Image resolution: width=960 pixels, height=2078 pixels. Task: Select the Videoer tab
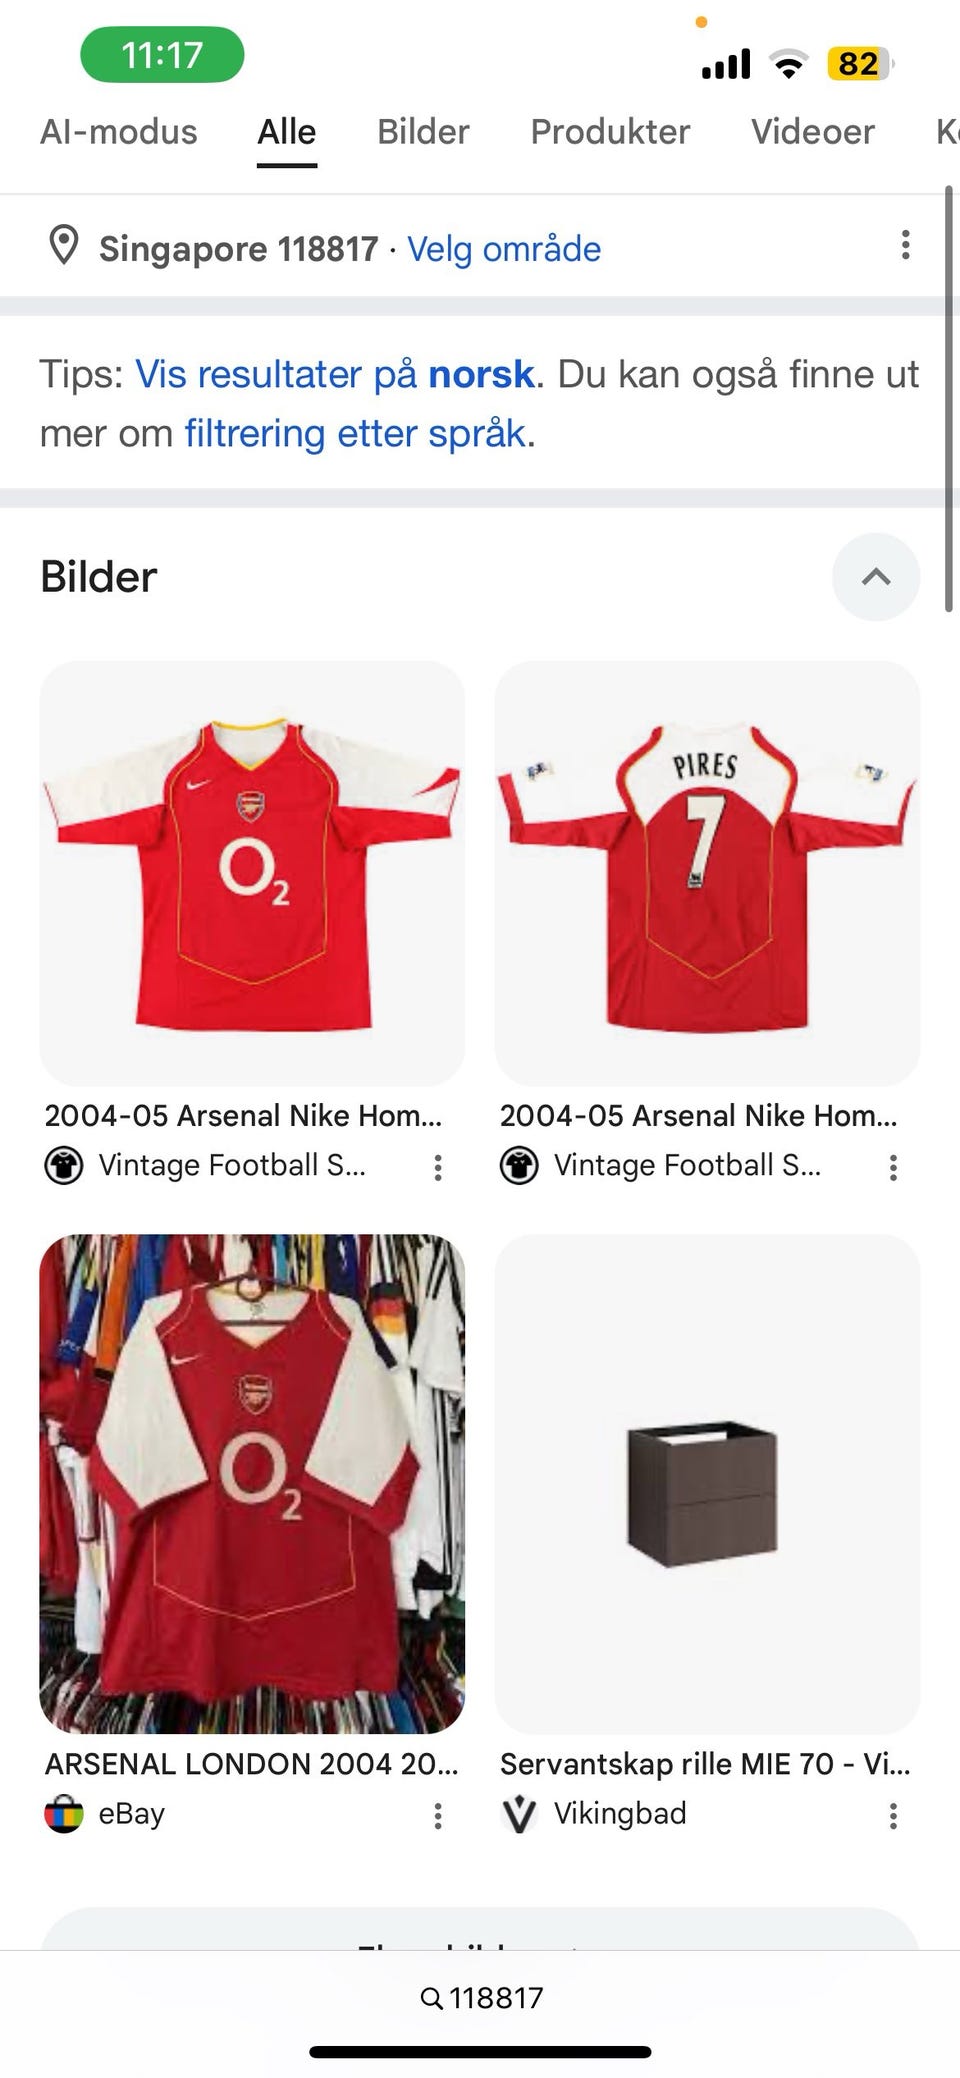[x=812, y=132]
